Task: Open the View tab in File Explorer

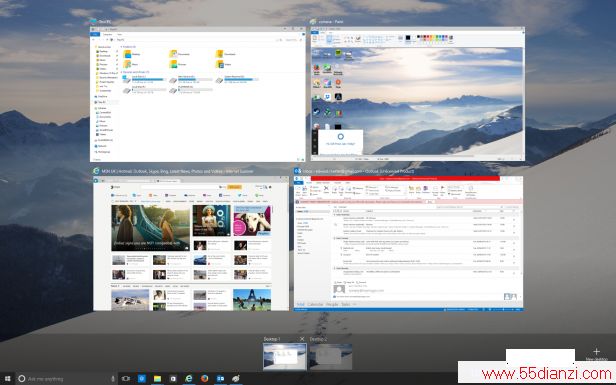Action: 119,35
